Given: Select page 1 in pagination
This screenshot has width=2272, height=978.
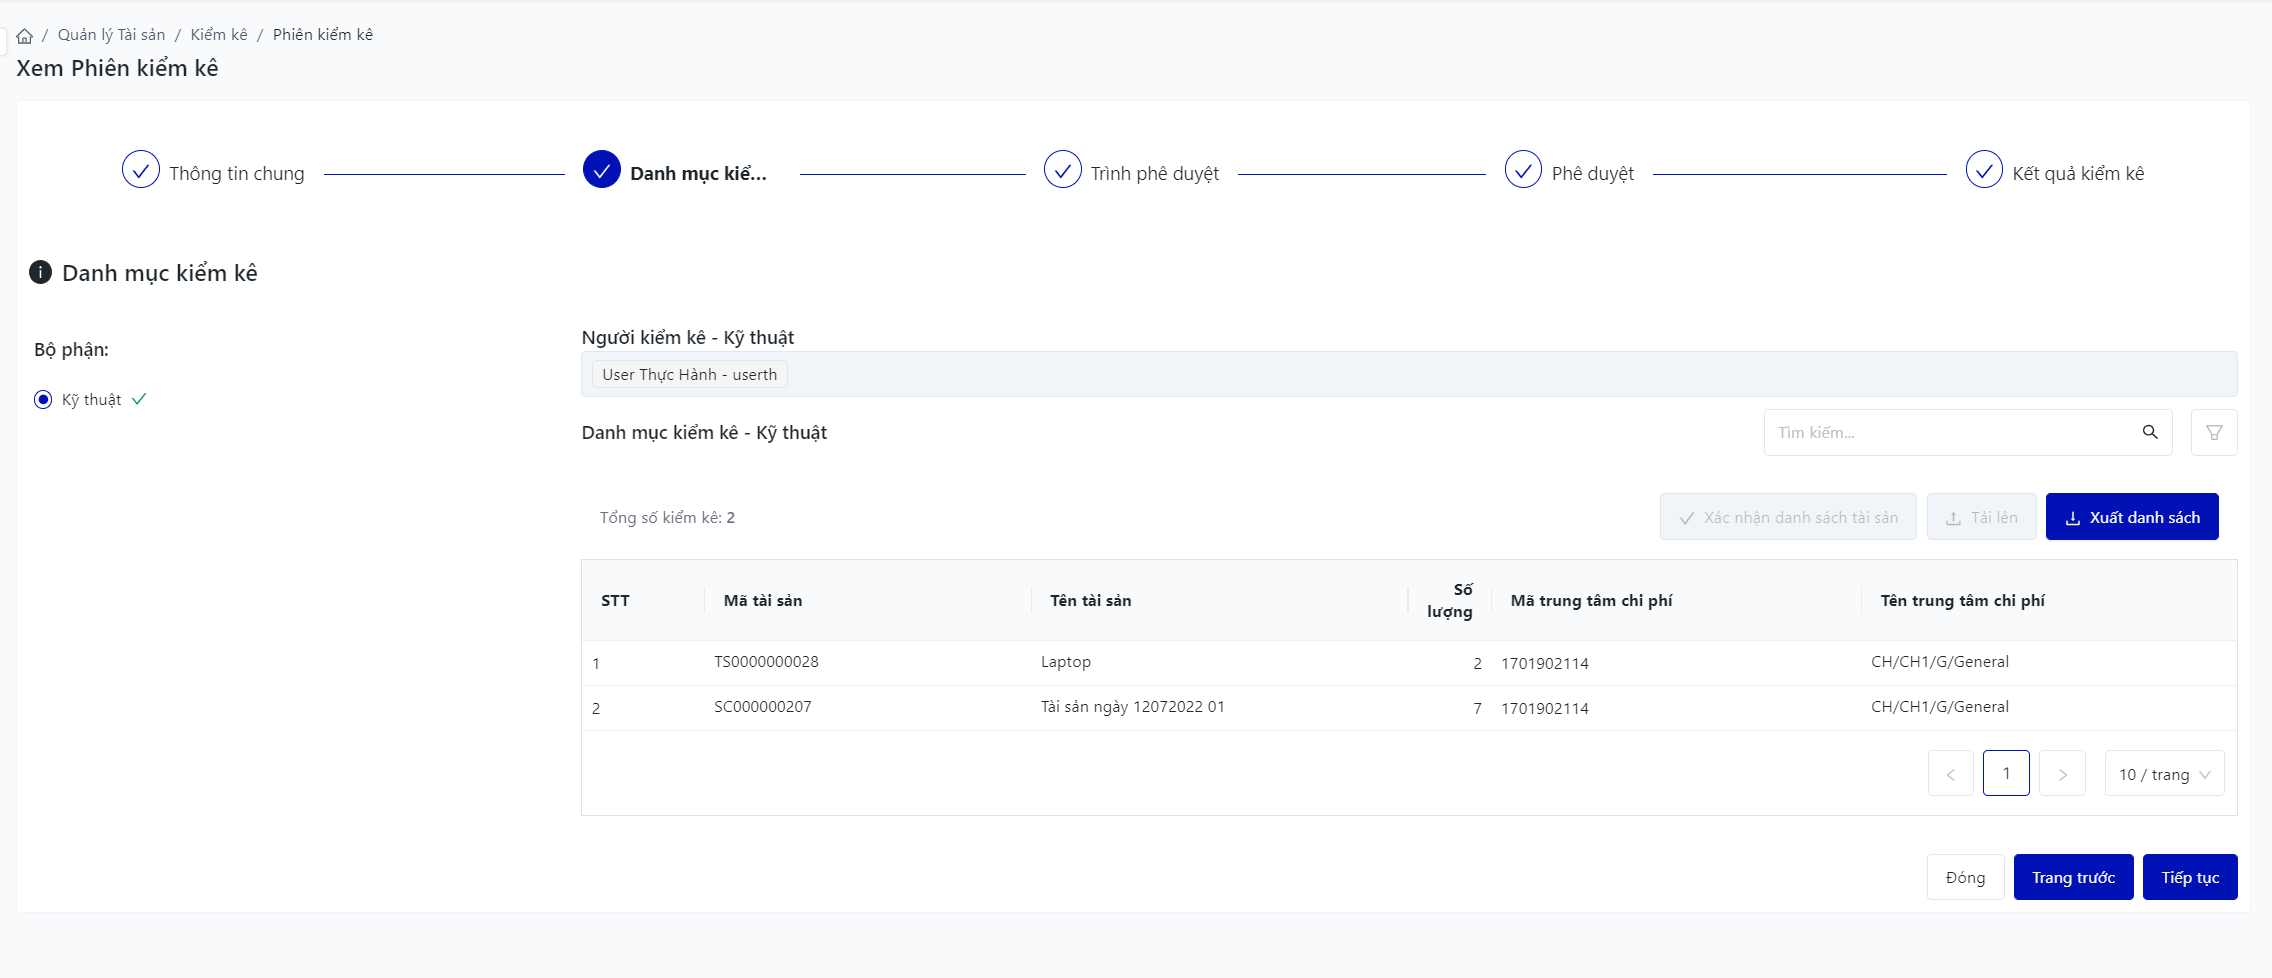Looking at the screenshot, I should tap(2006, 774).
